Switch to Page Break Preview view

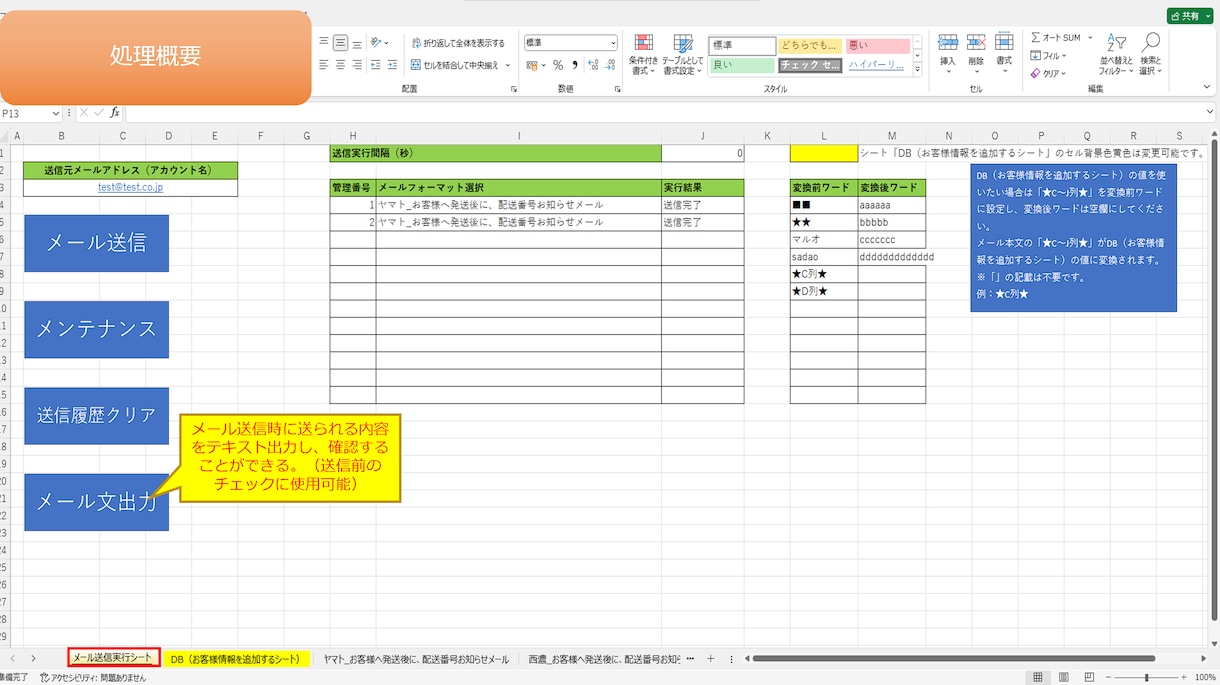coord(1088,677)
